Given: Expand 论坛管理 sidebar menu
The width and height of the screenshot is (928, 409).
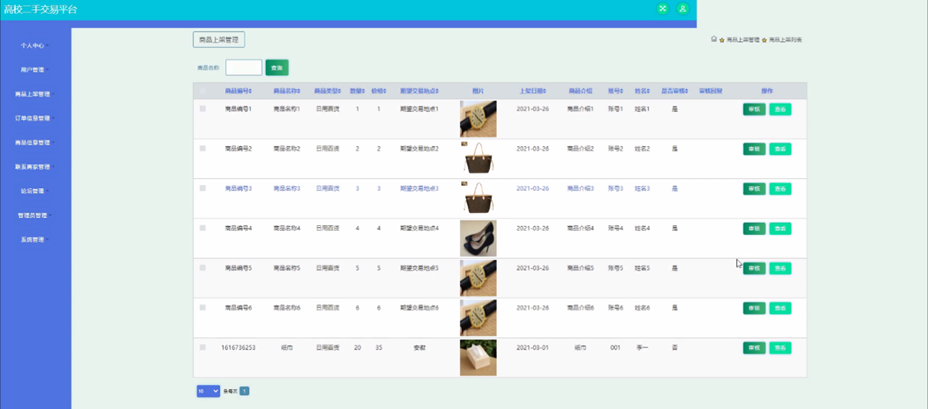Looking at the screenshot, I should click(36, 191).
